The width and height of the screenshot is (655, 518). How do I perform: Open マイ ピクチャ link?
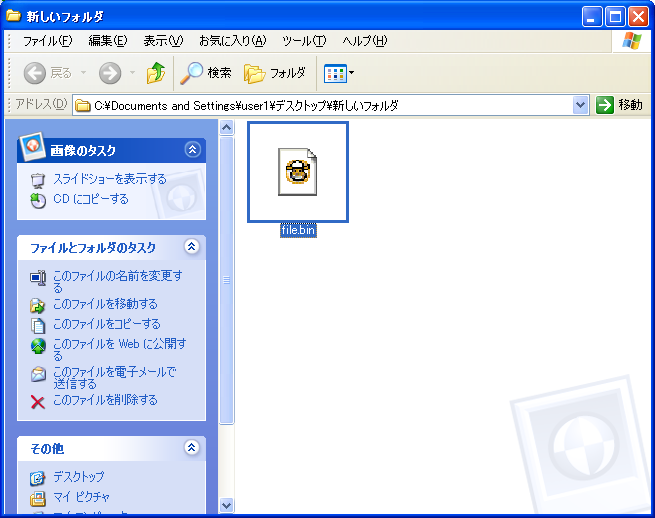point(81,497)
